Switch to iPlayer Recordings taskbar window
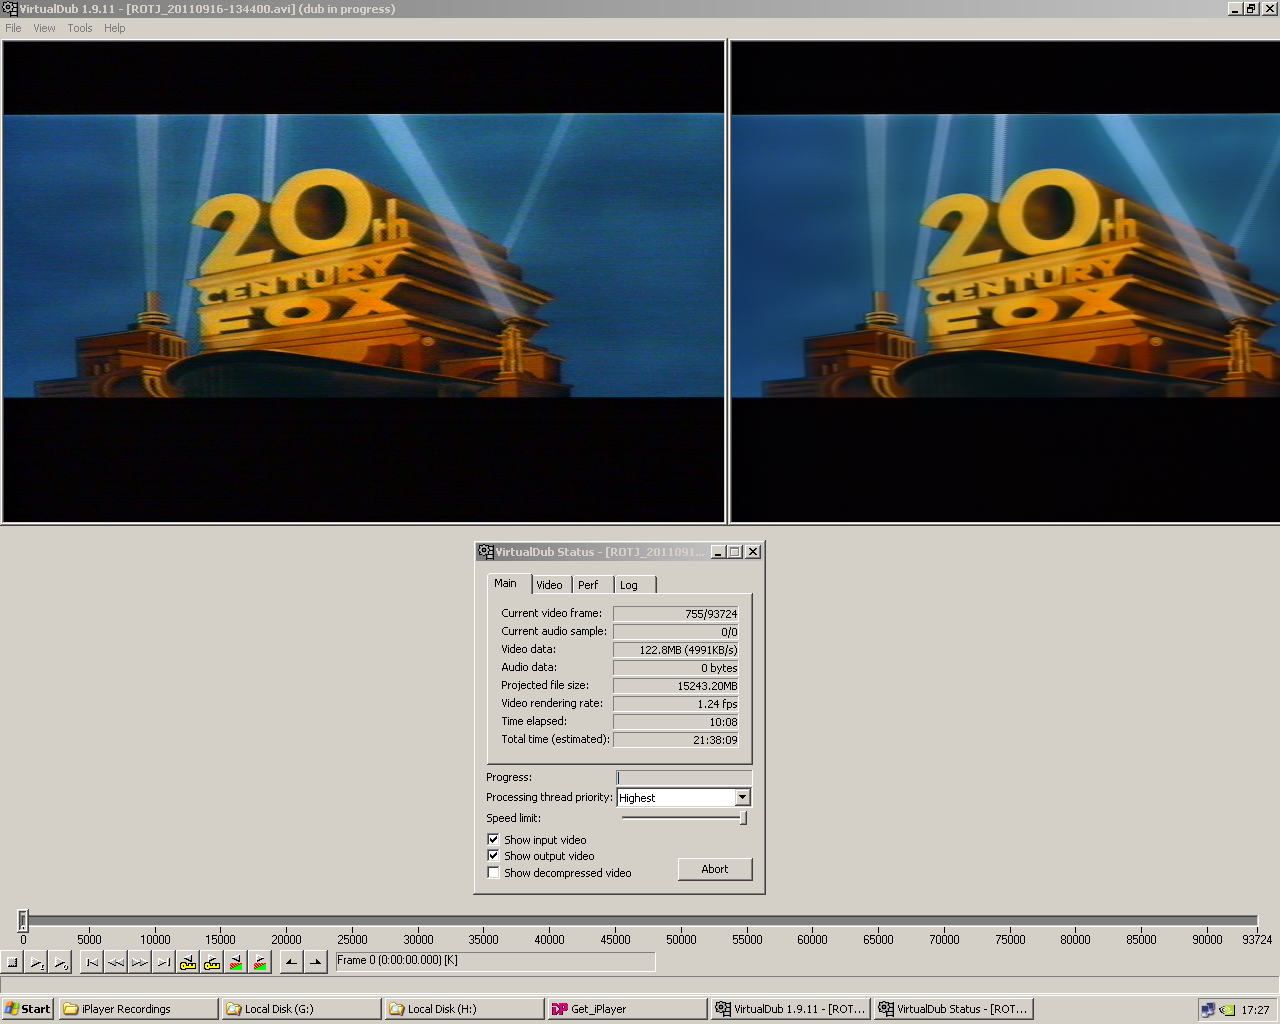Screen dimensions: 1280x1024 139,1009
